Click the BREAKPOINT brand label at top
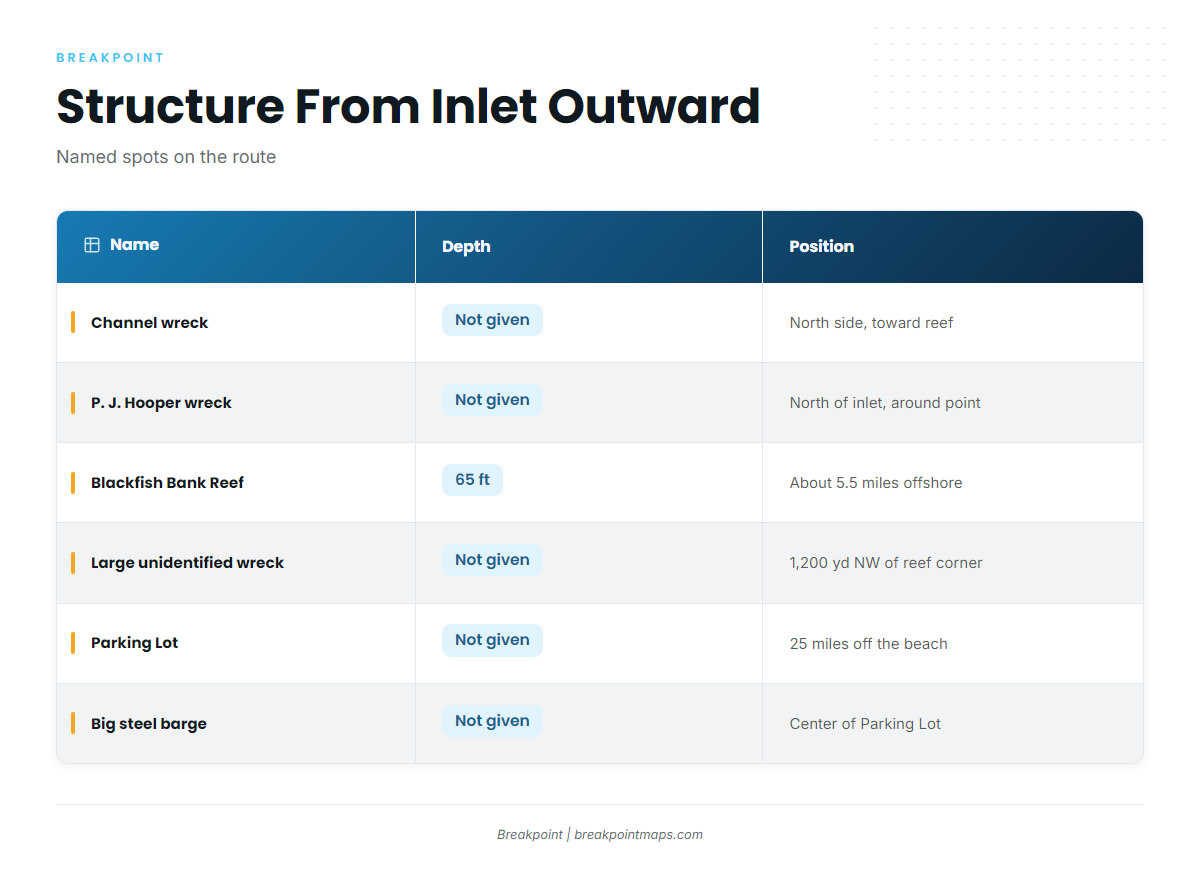The image size is (1200, 869). [110, 58]
